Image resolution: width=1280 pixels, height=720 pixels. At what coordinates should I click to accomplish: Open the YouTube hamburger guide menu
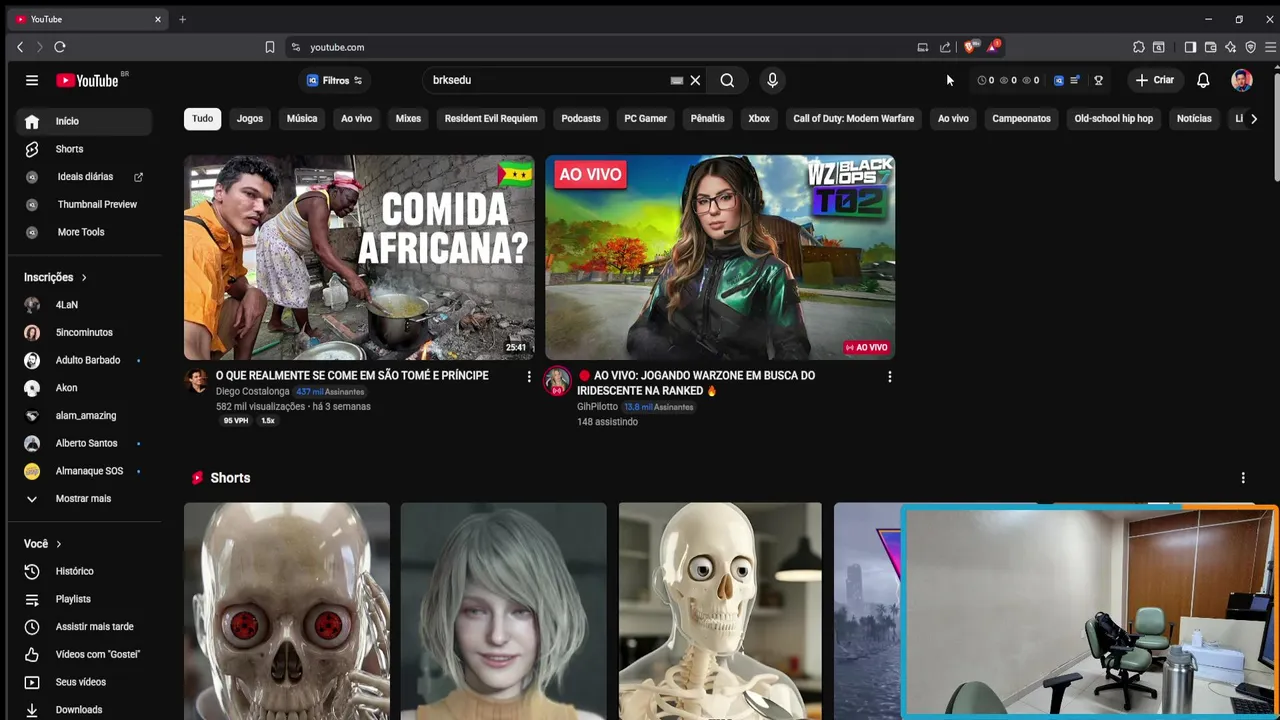point(32,80)
